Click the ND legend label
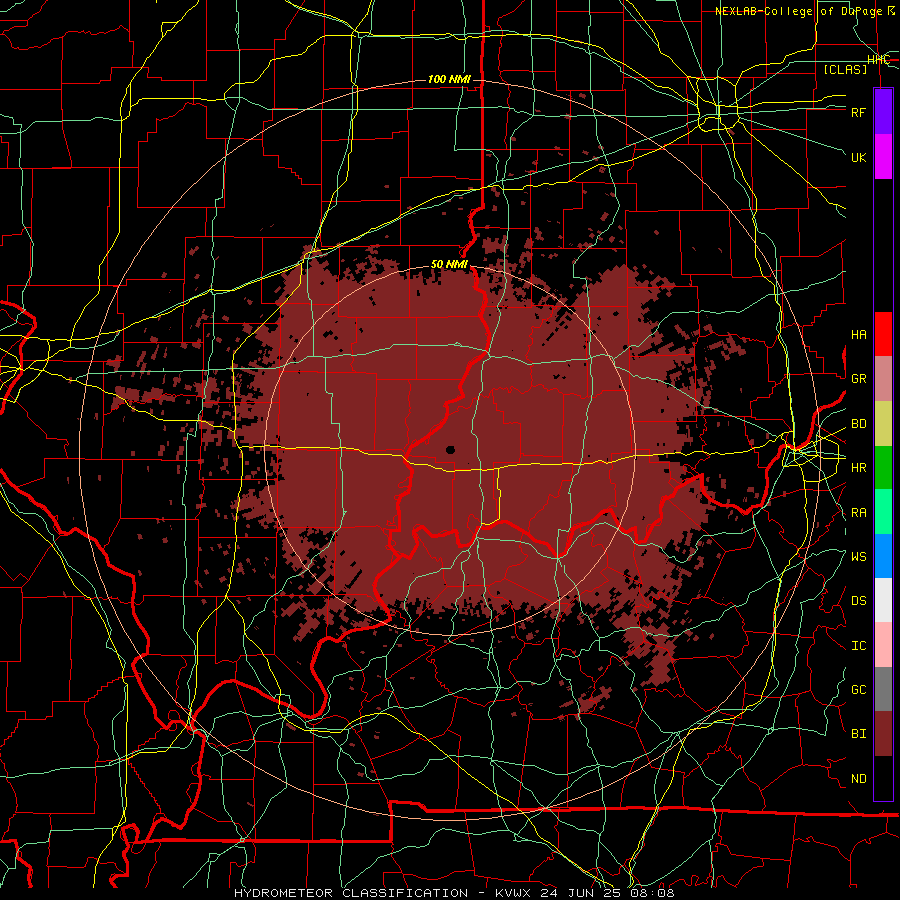900x900 pixels. [x=859, y=779]
